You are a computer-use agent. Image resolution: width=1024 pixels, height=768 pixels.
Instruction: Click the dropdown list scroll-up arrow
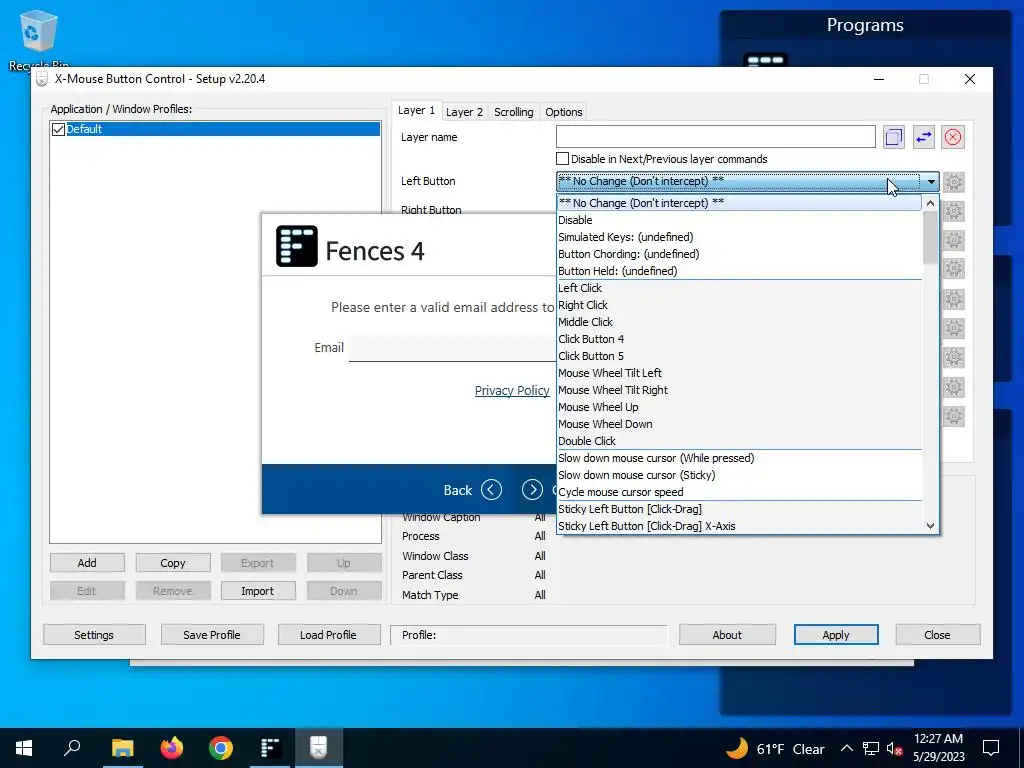[x=931, y=204]
